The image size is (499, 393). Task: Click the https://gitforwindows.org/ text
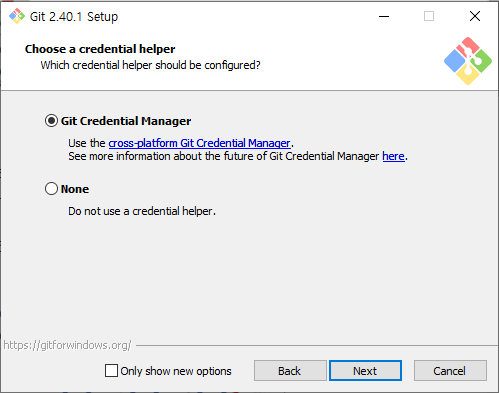(67, 345)
